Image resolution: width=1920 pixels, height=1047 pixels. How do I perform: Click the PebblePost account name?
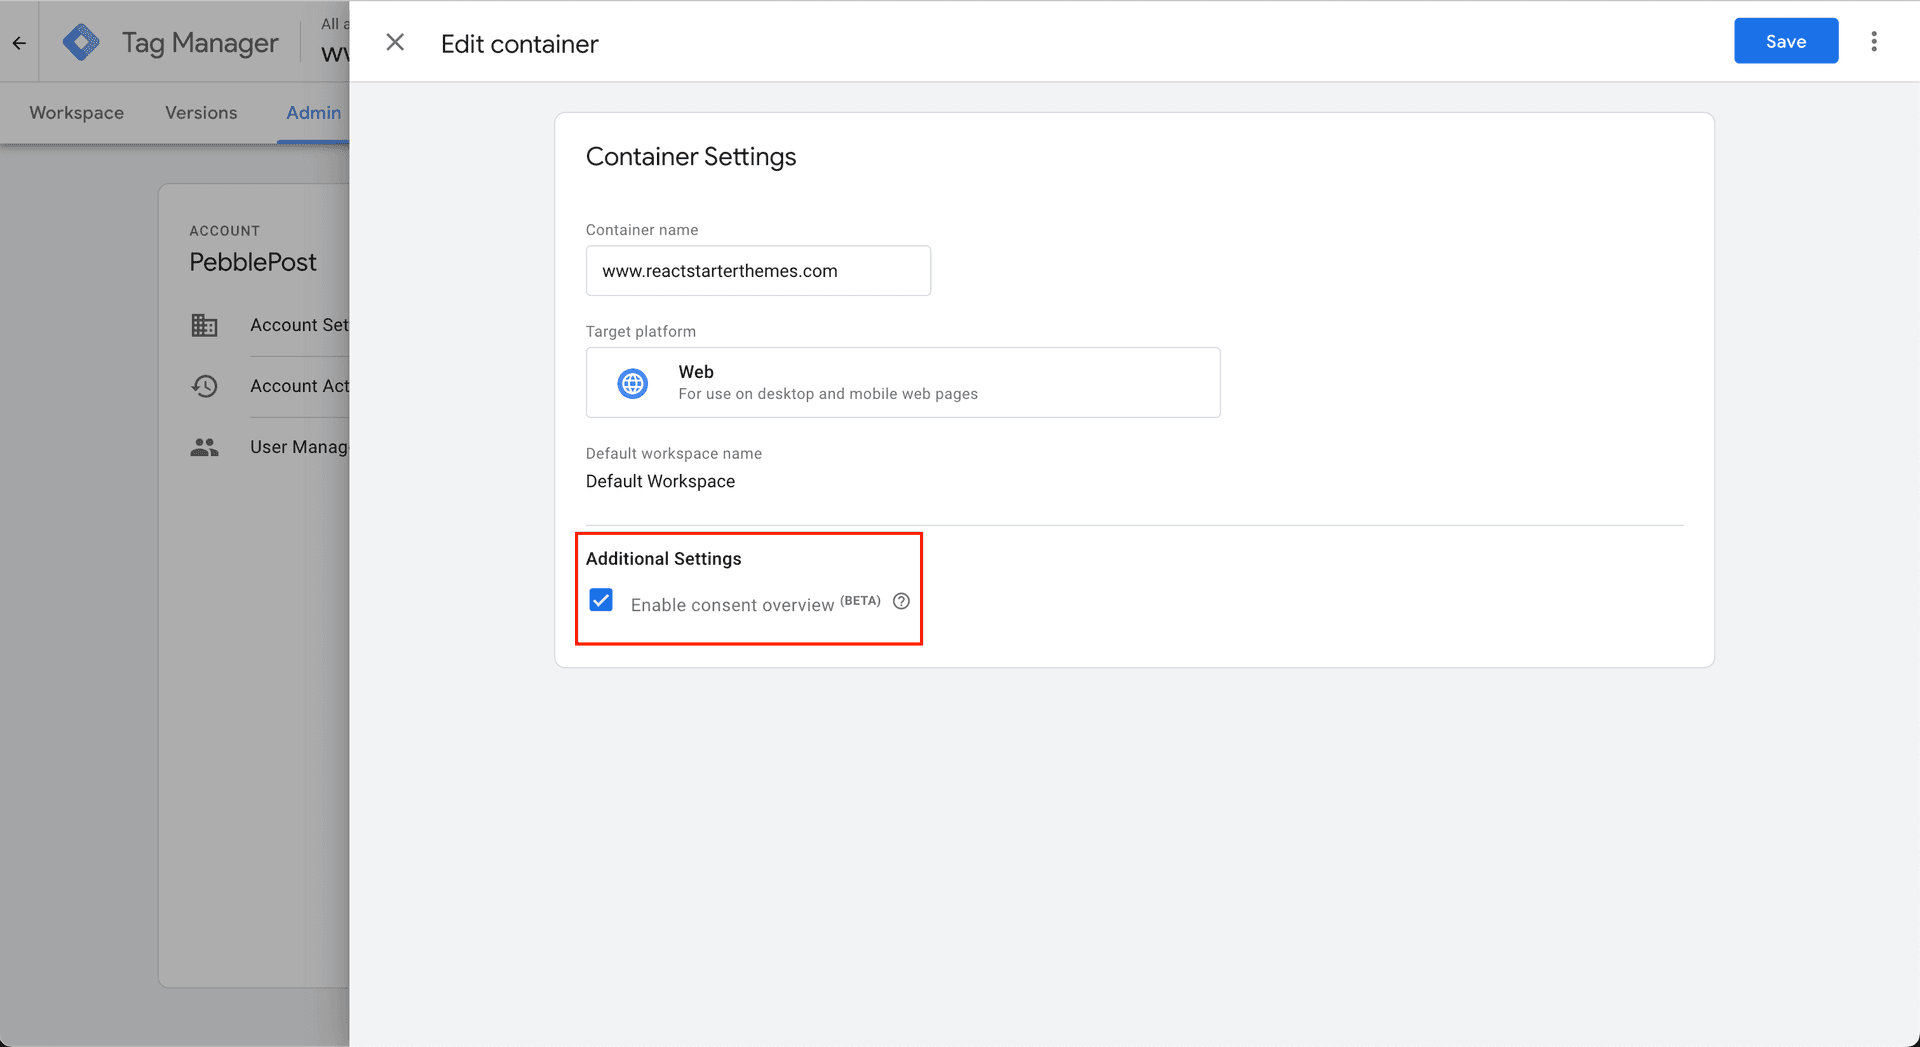click(253, 261)
